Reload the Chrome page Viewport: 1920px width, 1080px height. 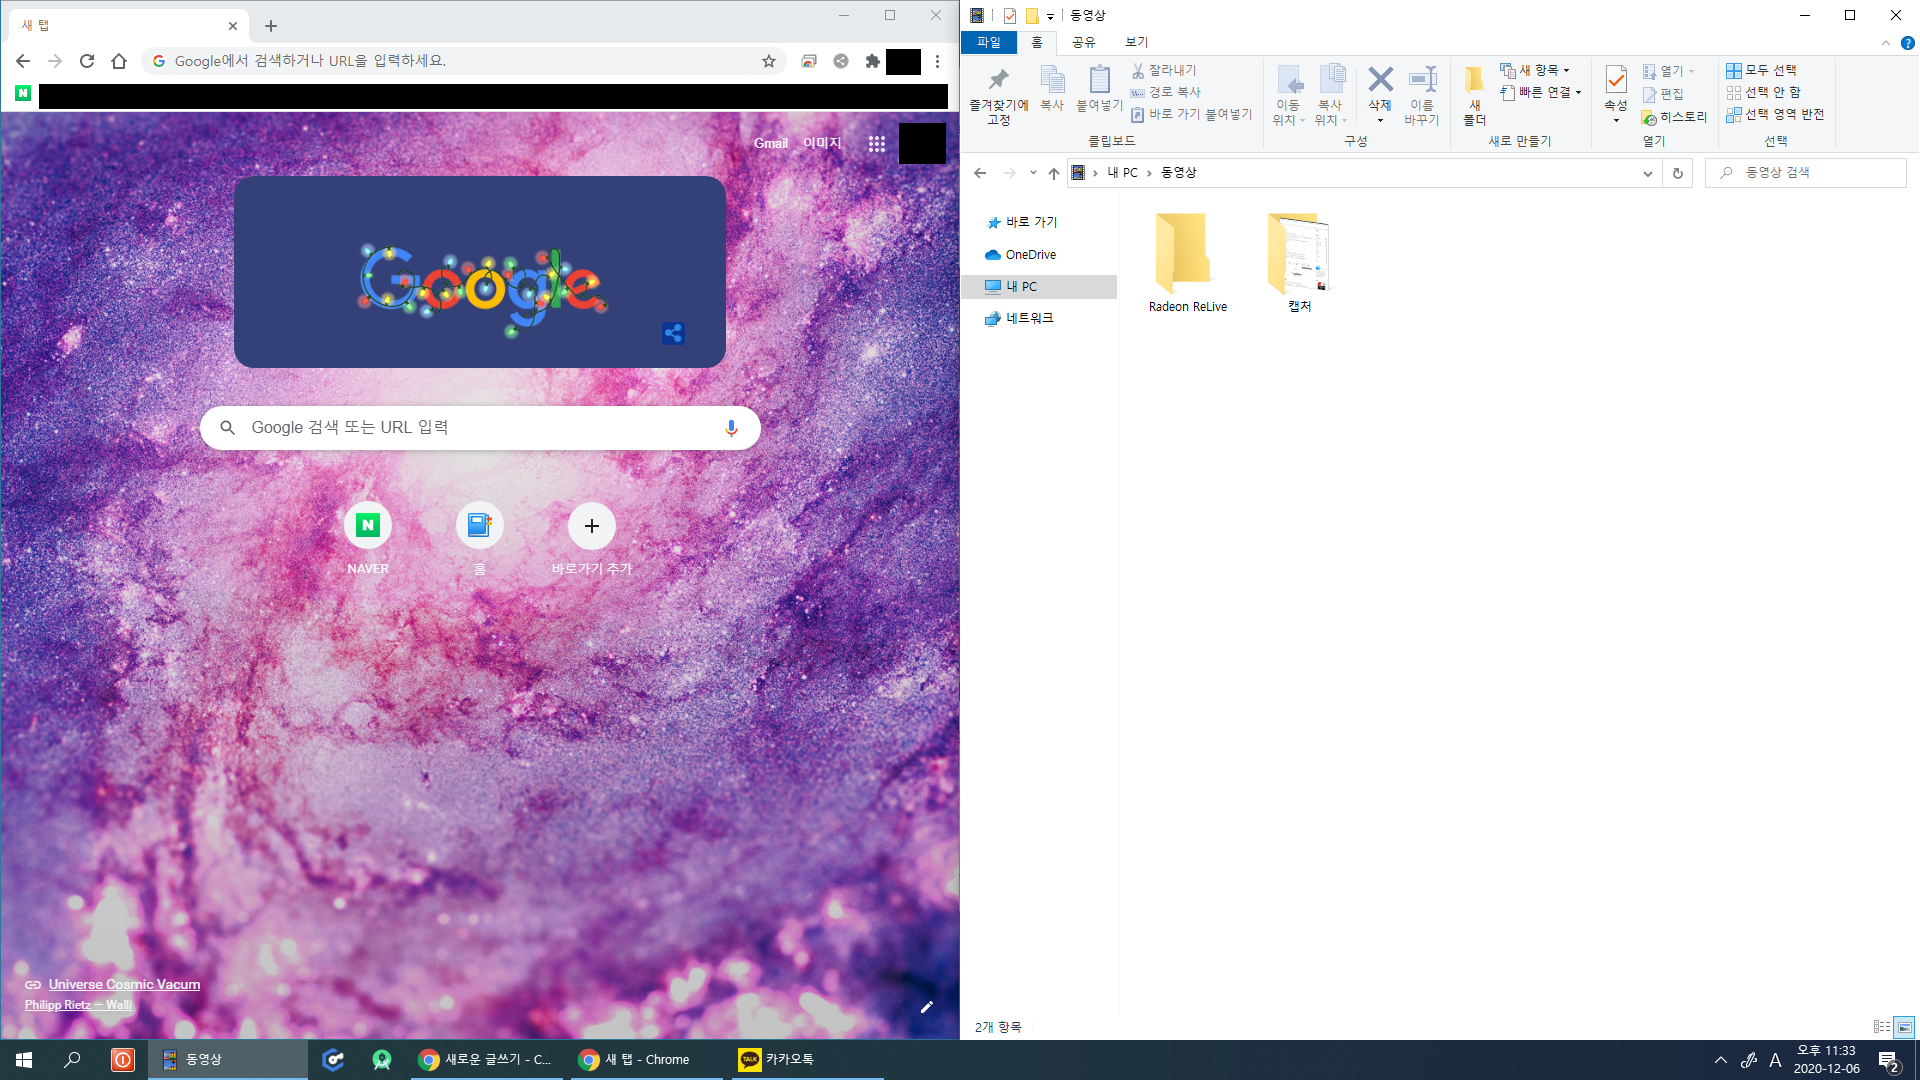87,61
